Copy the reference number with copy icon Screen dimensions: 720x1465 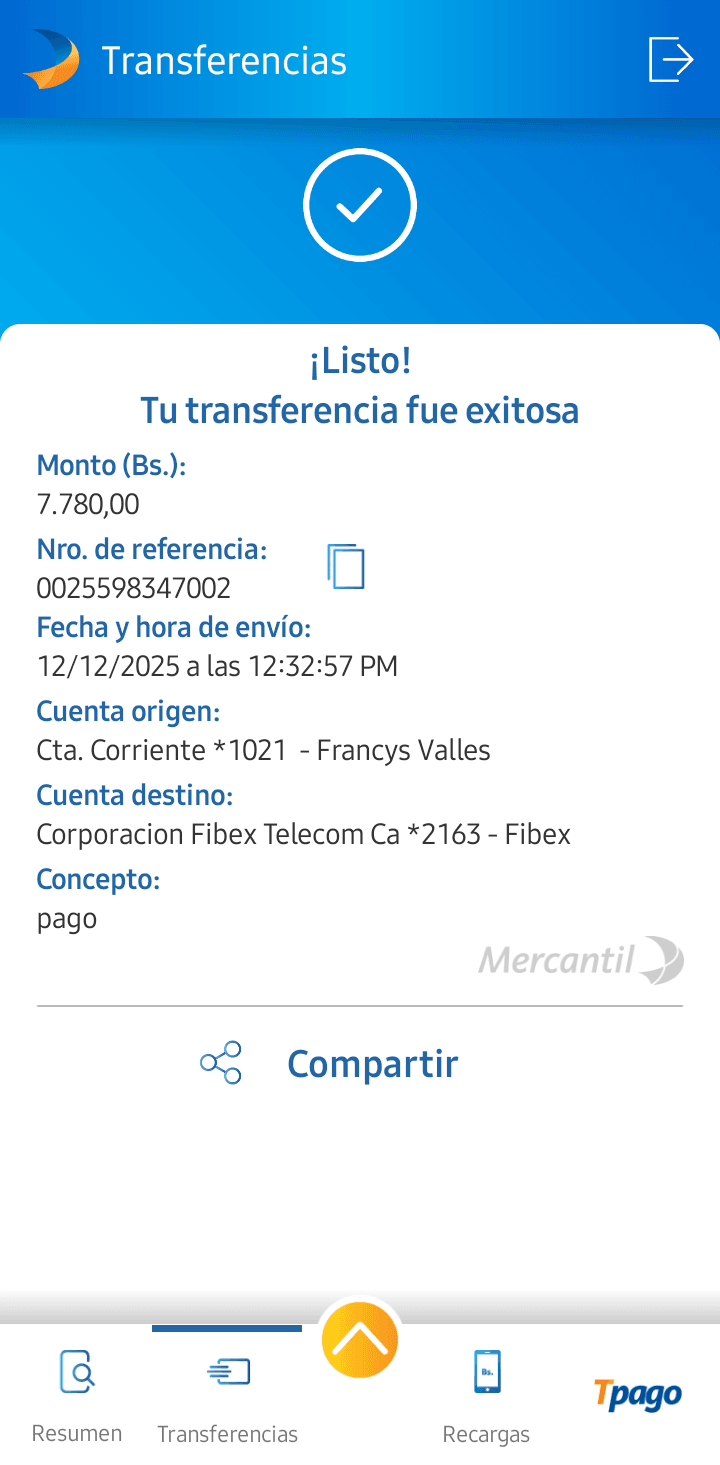click(346, 567)
